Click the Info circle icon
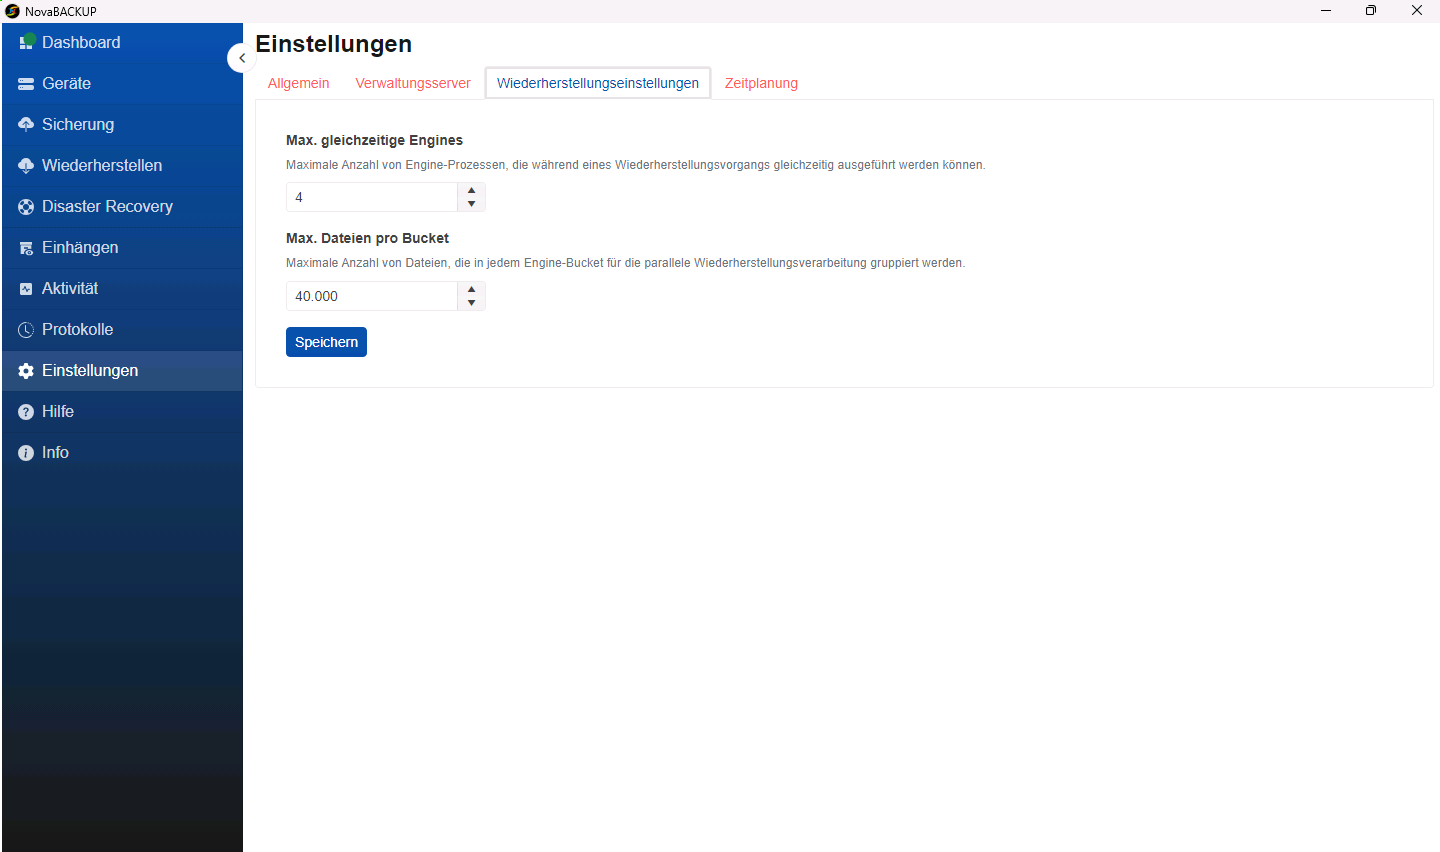 (x=26, y=453)
